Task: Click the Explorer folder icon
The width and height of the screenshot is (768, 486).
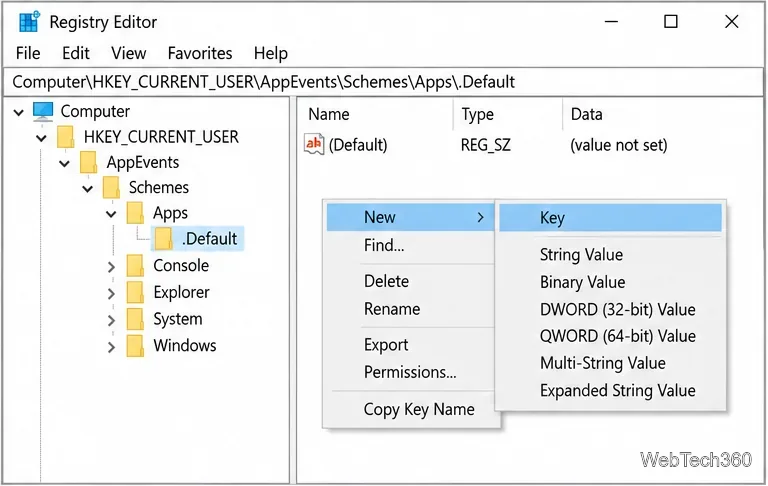Action: pyautogui.click(x=135, y=292)
